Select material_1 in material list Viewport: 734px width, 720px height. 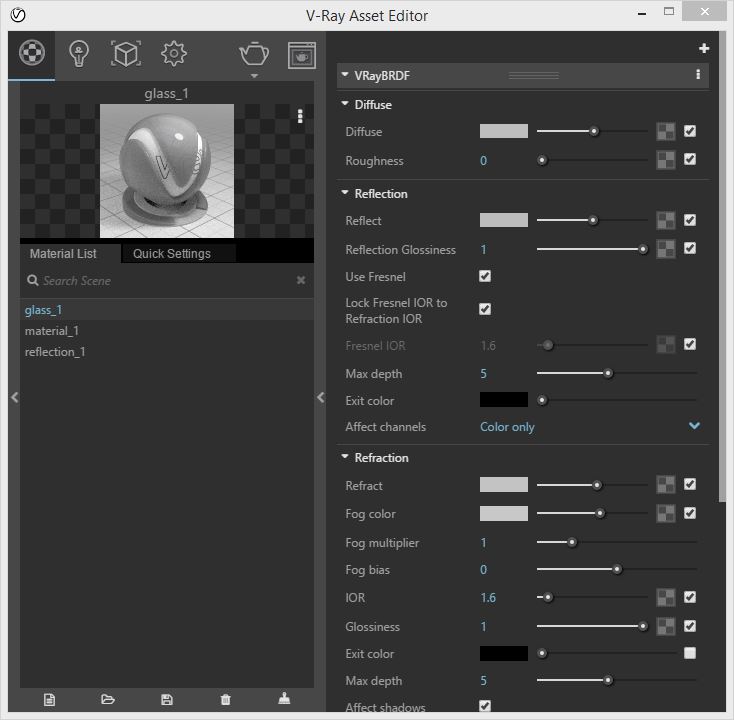167,331
